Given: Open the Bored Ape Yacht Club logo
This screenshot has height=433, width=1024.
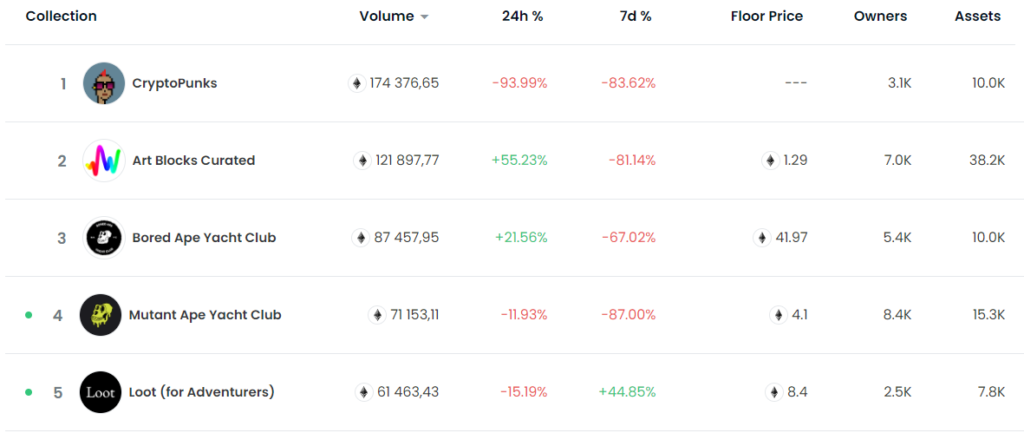Looking at the screenshot, I should (104, 238).
